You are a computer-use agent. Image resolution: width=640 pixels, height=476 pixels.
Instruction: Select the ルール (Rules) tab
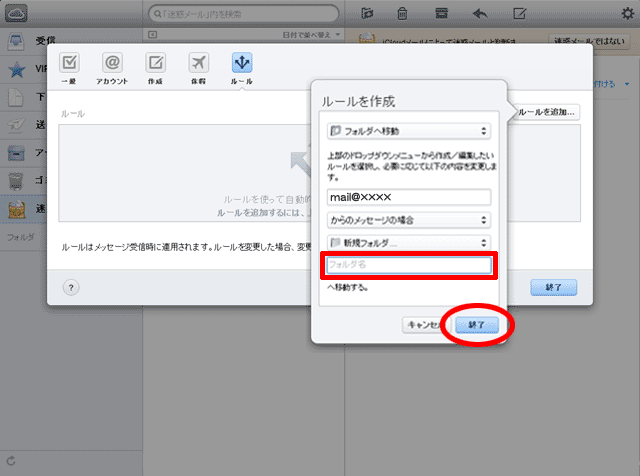pos(241,67)
